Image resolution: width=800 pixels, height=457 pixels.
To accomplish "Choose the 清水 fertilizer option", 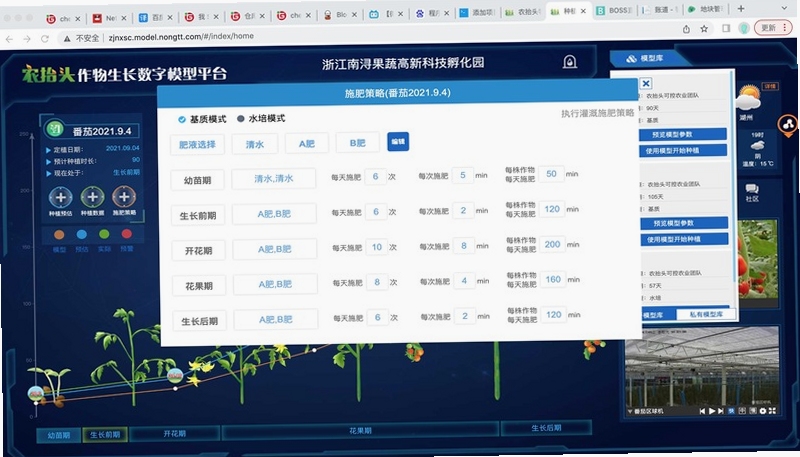I will [x=255, y=144].
